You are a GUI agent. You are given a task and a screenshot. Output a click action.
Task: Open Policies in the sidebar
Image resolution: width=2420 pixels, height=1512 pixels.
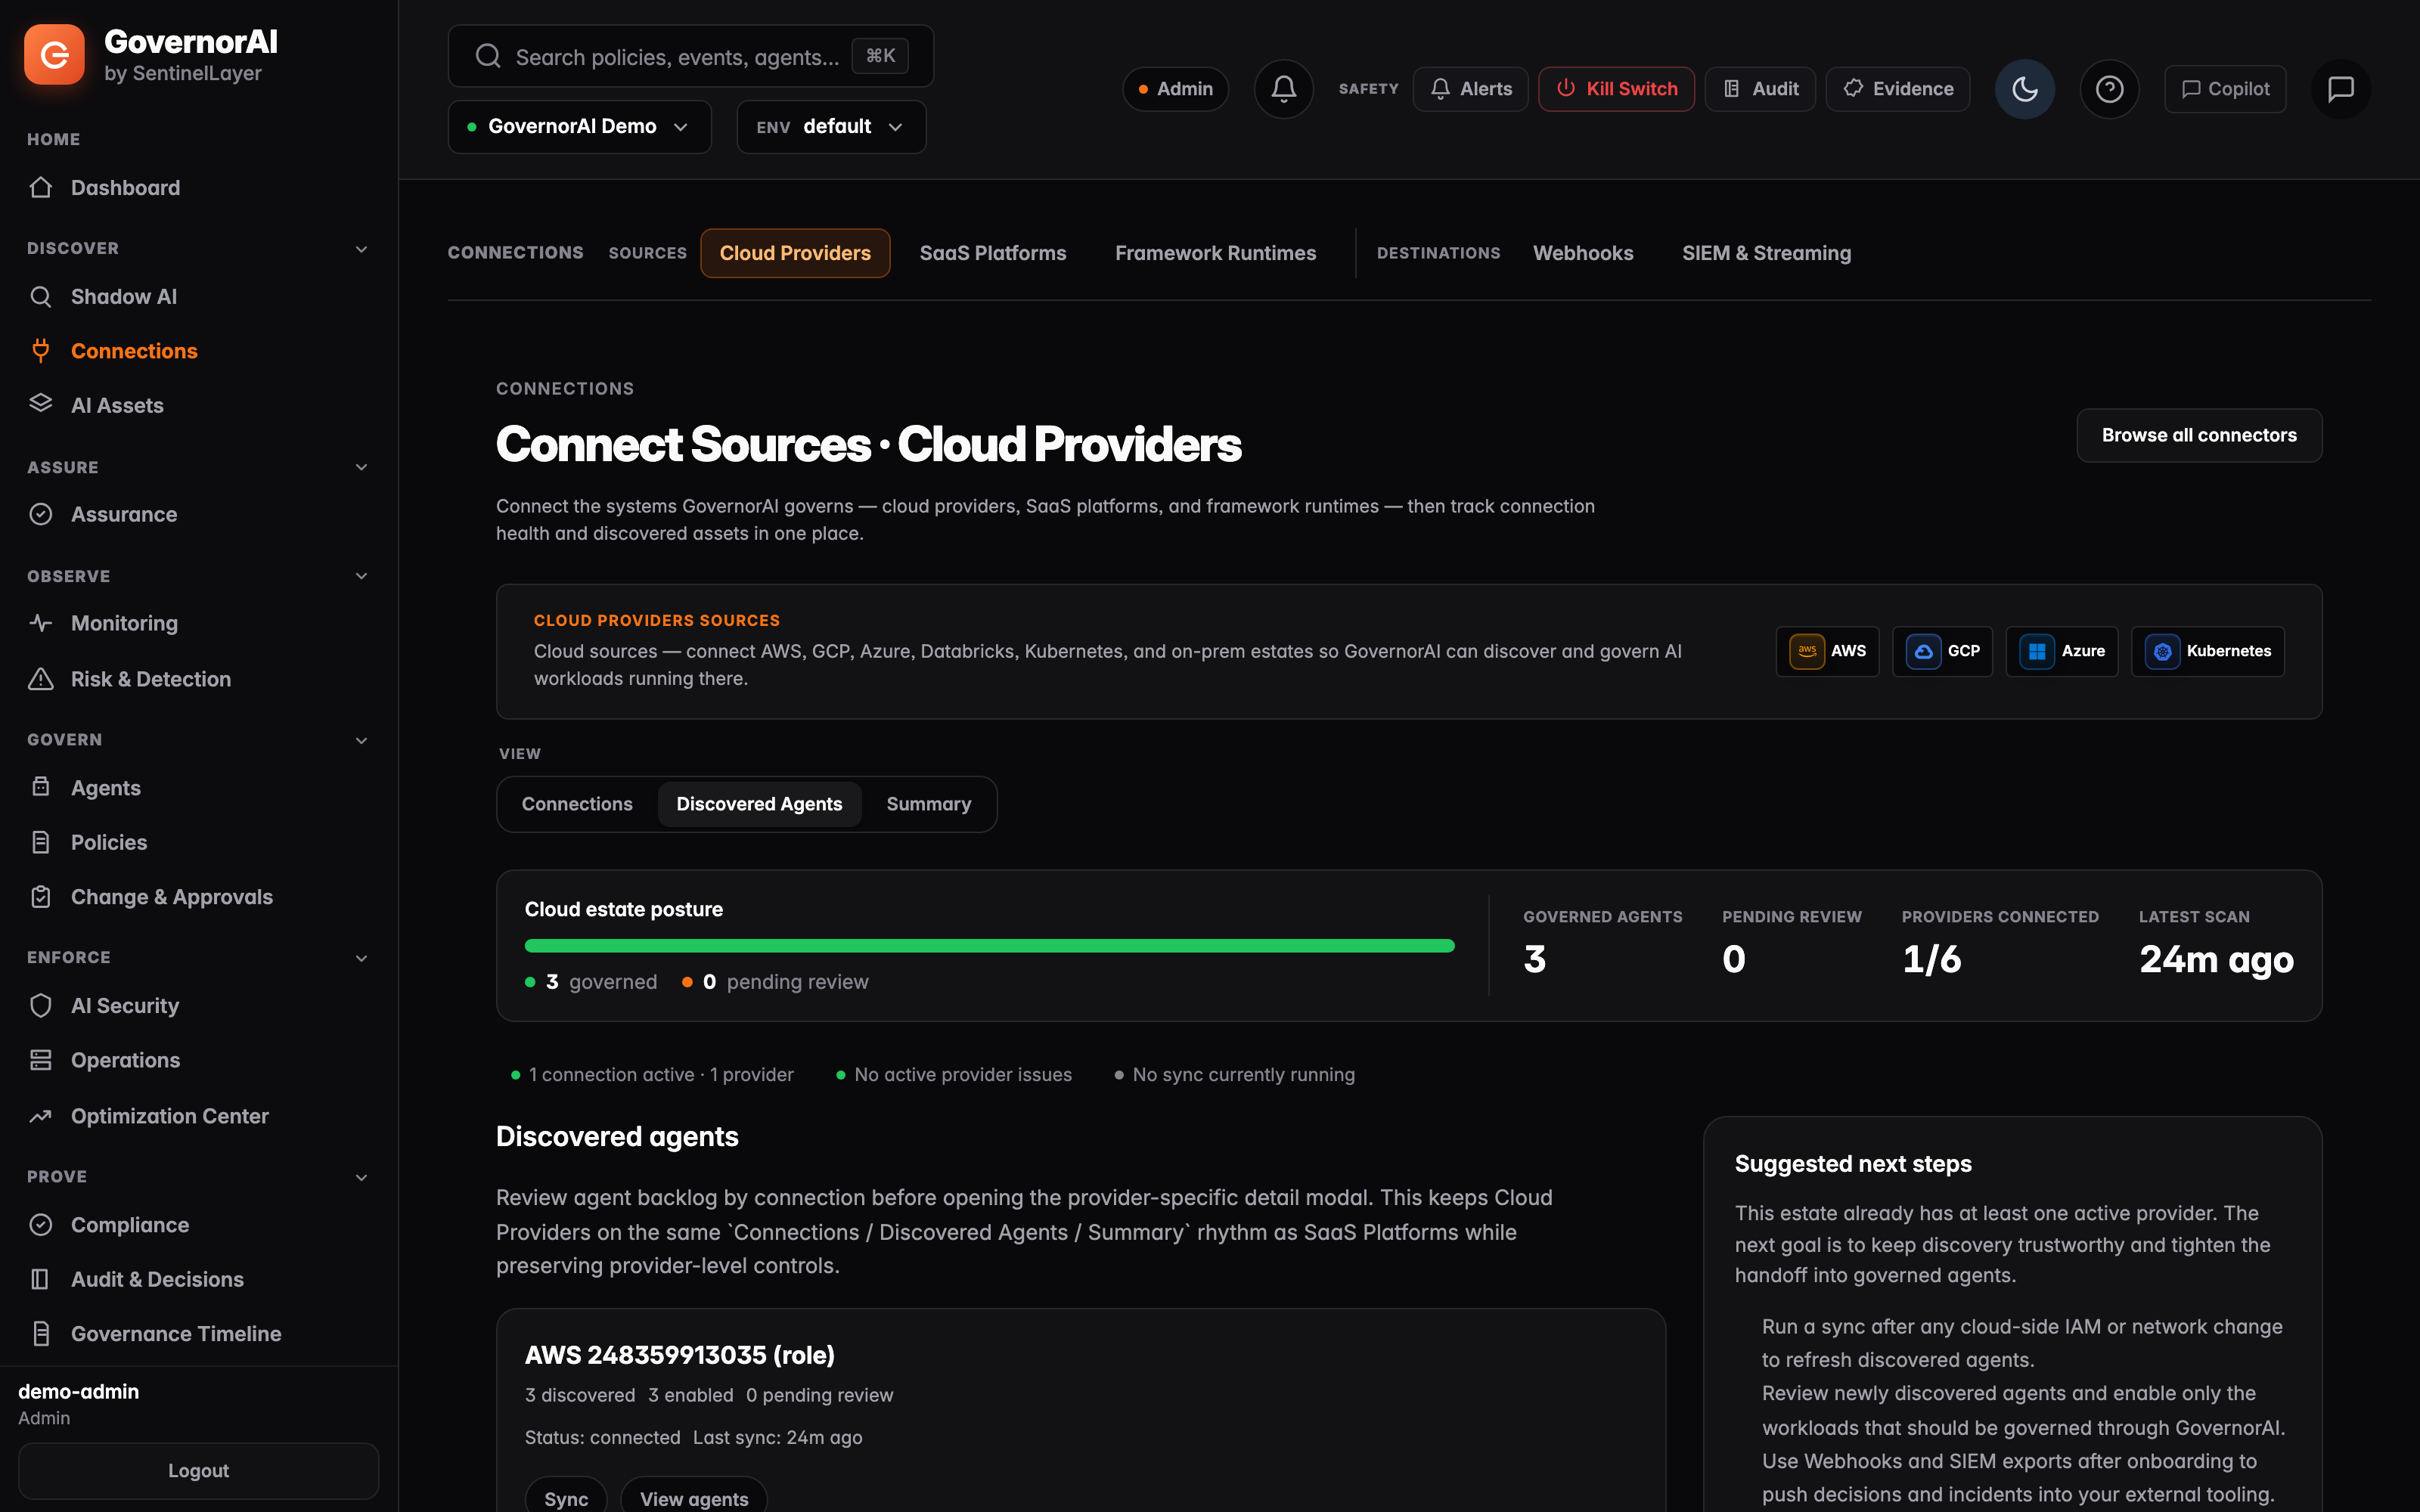click(x=109, y=842)
